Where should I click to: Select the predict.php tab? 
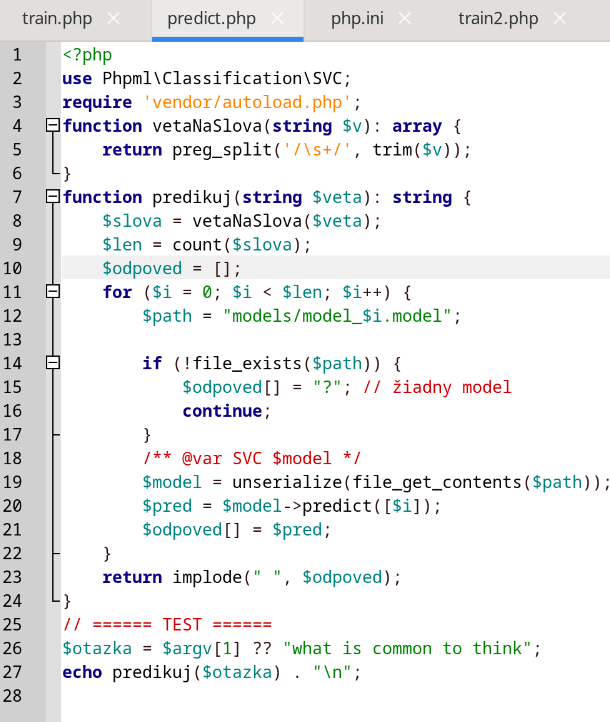click(x=211, y=19)
